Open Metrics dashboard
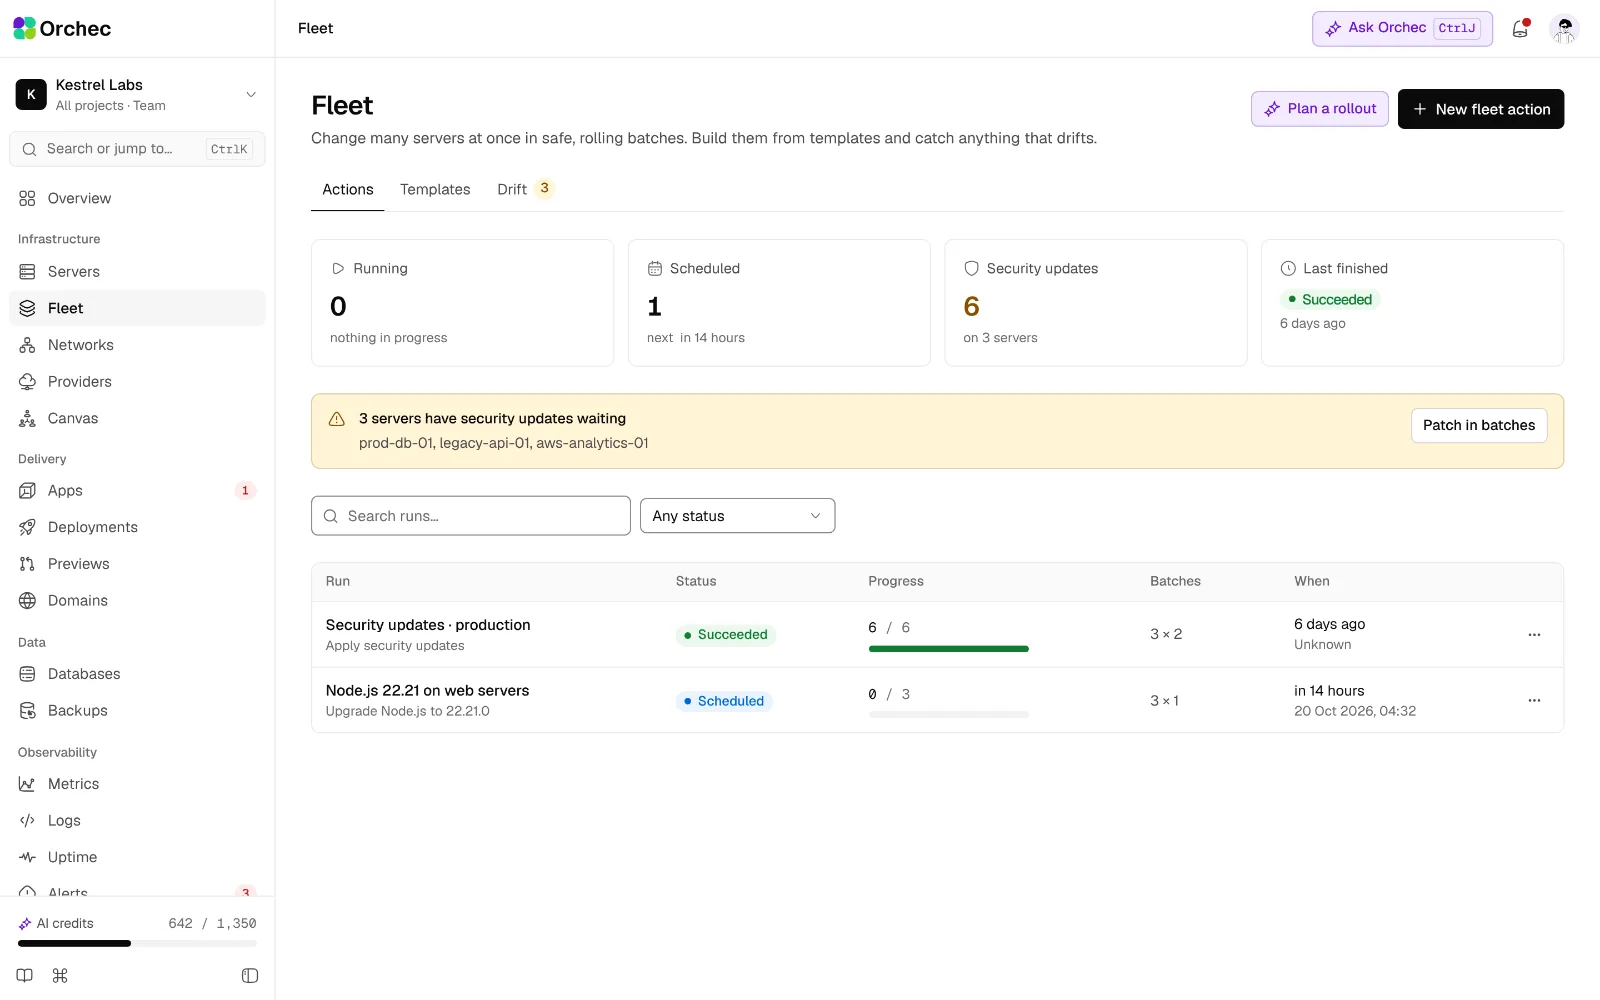The image size is (1600, 1000). [137, 784]
